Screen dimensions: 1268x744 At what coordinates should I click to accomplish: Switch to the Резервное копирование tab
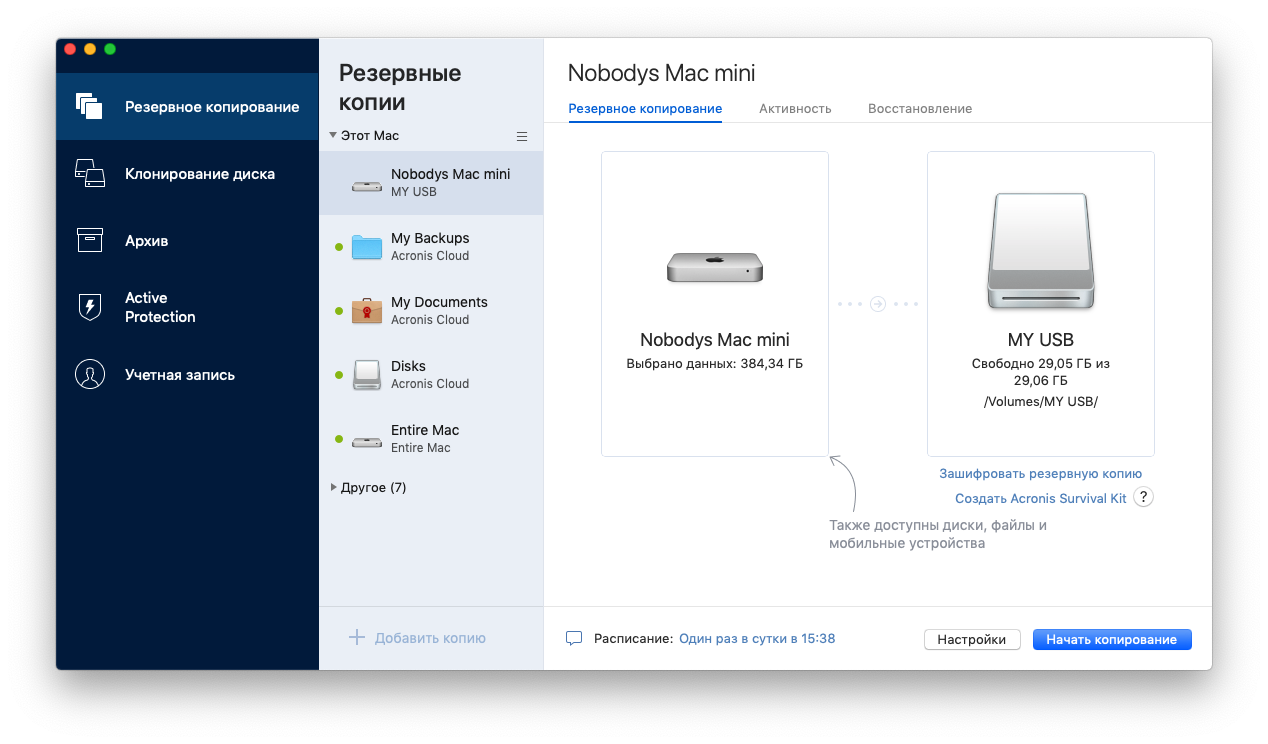[645, 108]
